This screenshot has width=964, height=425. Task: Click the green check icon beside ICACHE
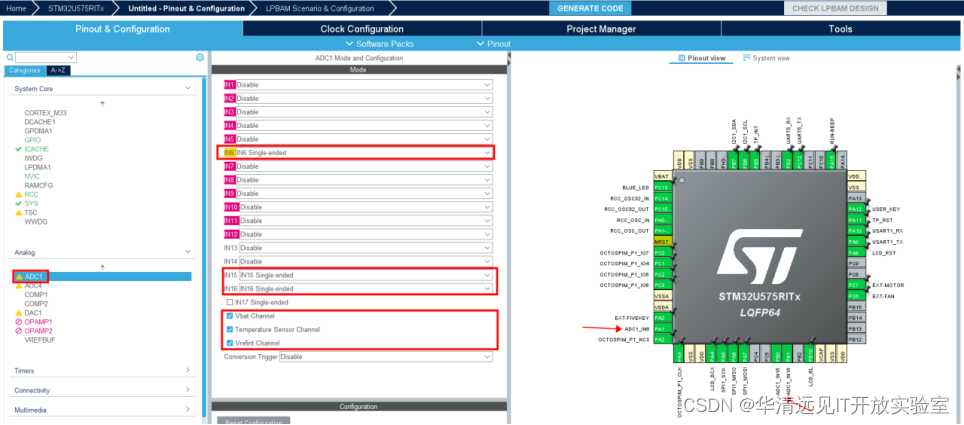click(19, 149)
